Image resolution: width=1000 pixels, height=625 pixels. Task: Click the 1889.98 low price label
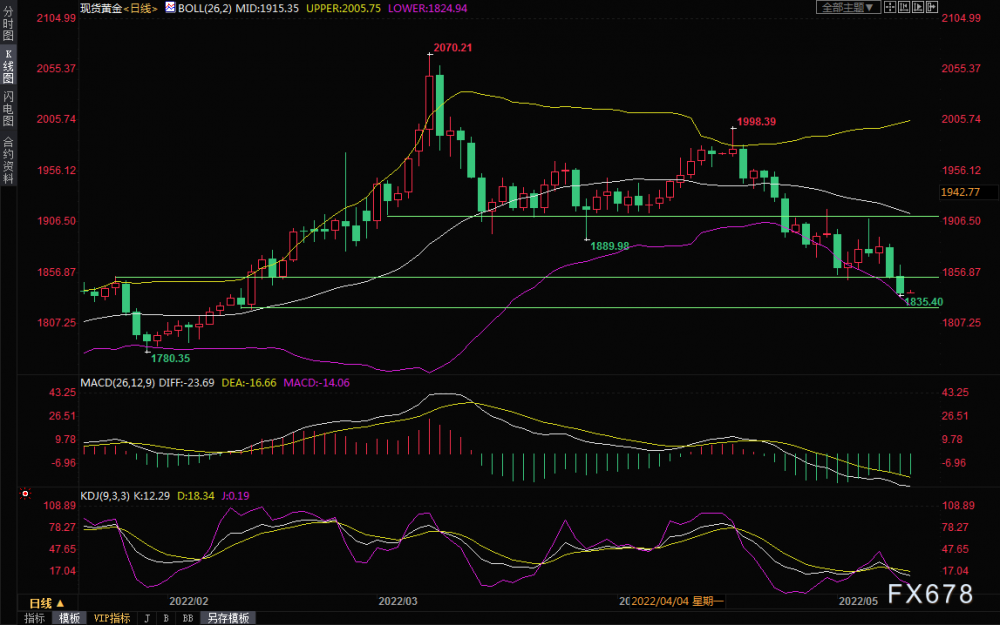[x=610, y=246]
